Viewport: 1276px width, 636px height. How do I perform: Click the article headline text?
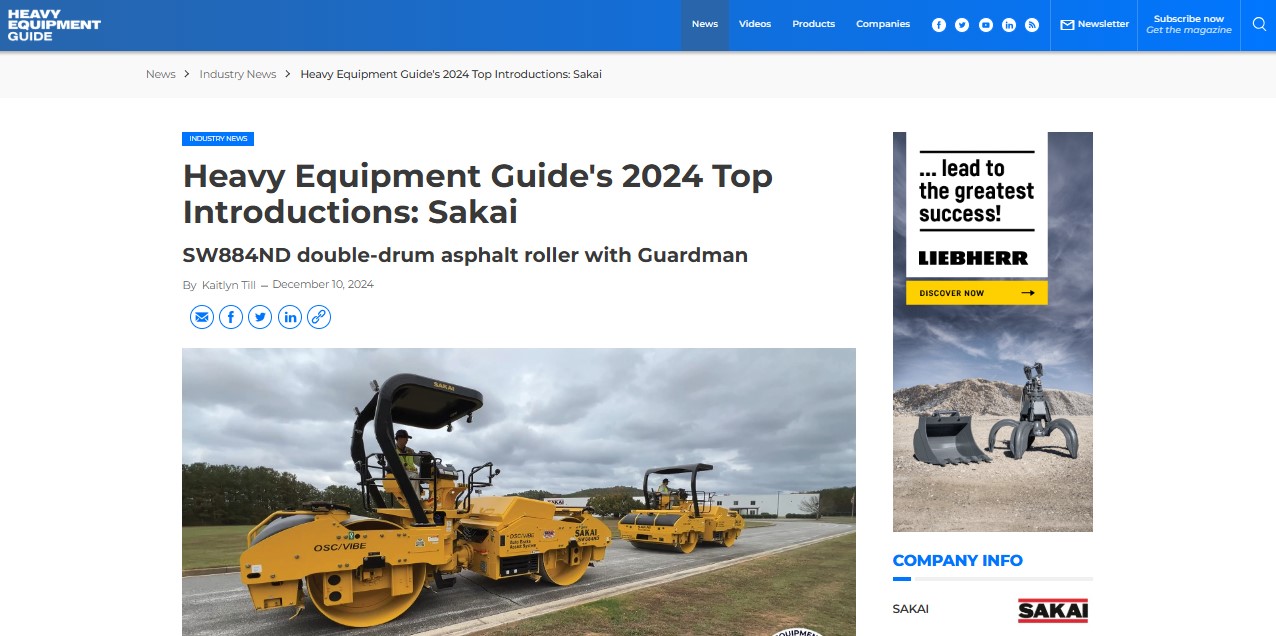click(478, 194)
